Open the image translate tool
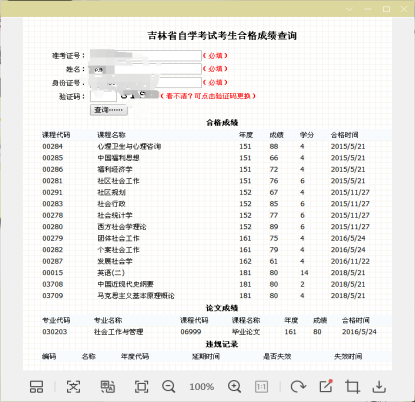The image size is (415, 402). click(x=108, y=387)
